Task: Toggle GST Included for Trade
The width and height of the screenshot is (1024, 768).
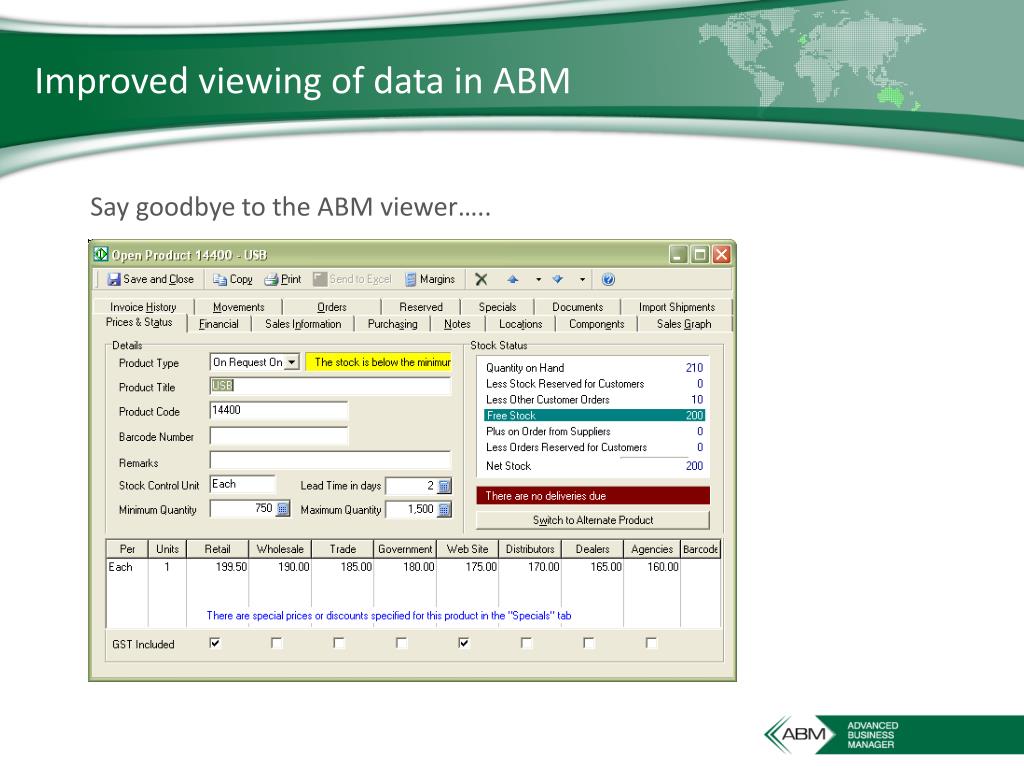Action: point(339,643)
